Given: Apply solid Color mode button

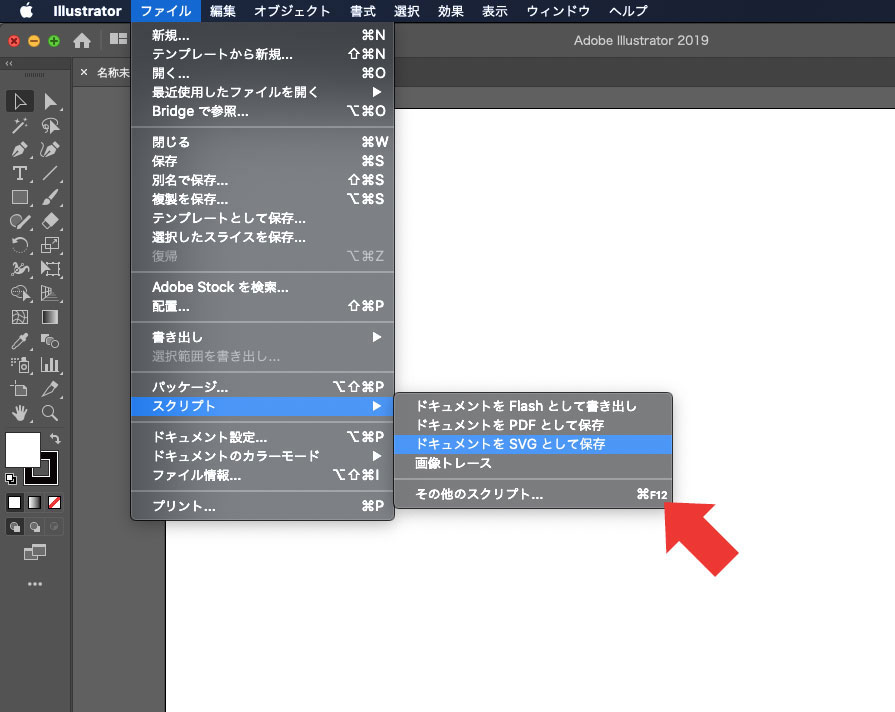Looking at the screenshot, I should [x=14, y=502].
